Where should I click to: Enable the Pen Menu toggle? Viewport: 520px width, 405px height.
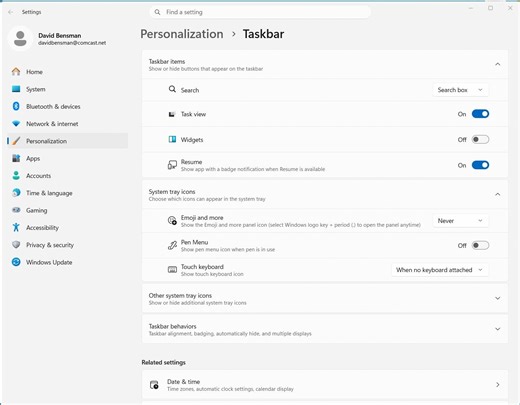pyautogui.click(x=480, y=246)
